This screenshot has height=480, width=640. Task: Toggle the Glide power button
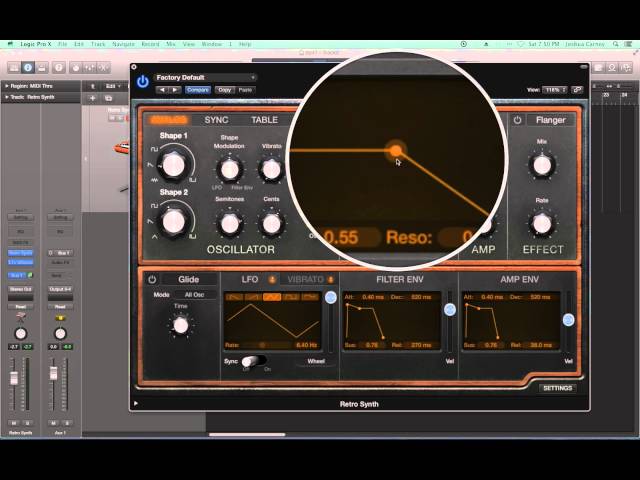(152, 280)
